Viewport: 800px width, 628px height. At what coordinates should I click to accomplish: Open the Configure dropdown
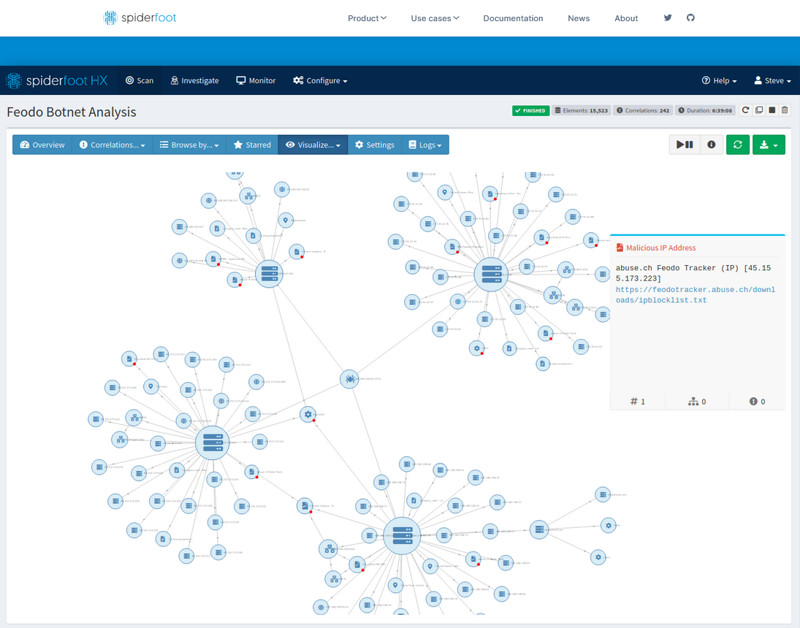pyautogui.click(x=320, y=81)
